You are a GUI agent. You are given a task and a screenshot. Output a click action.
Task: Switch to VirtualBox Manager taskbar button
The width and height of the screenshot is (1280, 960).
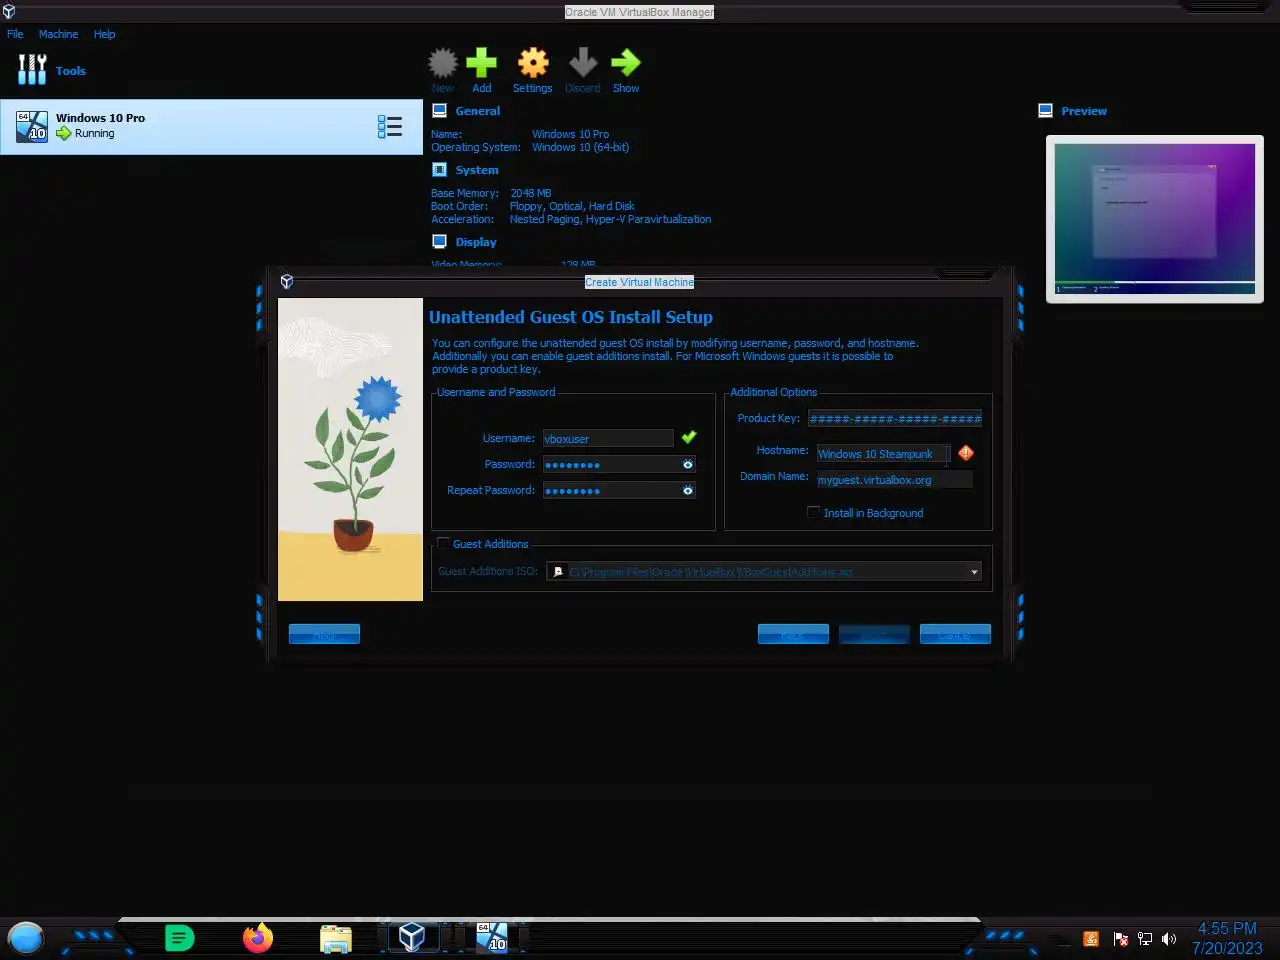[412, 937]
